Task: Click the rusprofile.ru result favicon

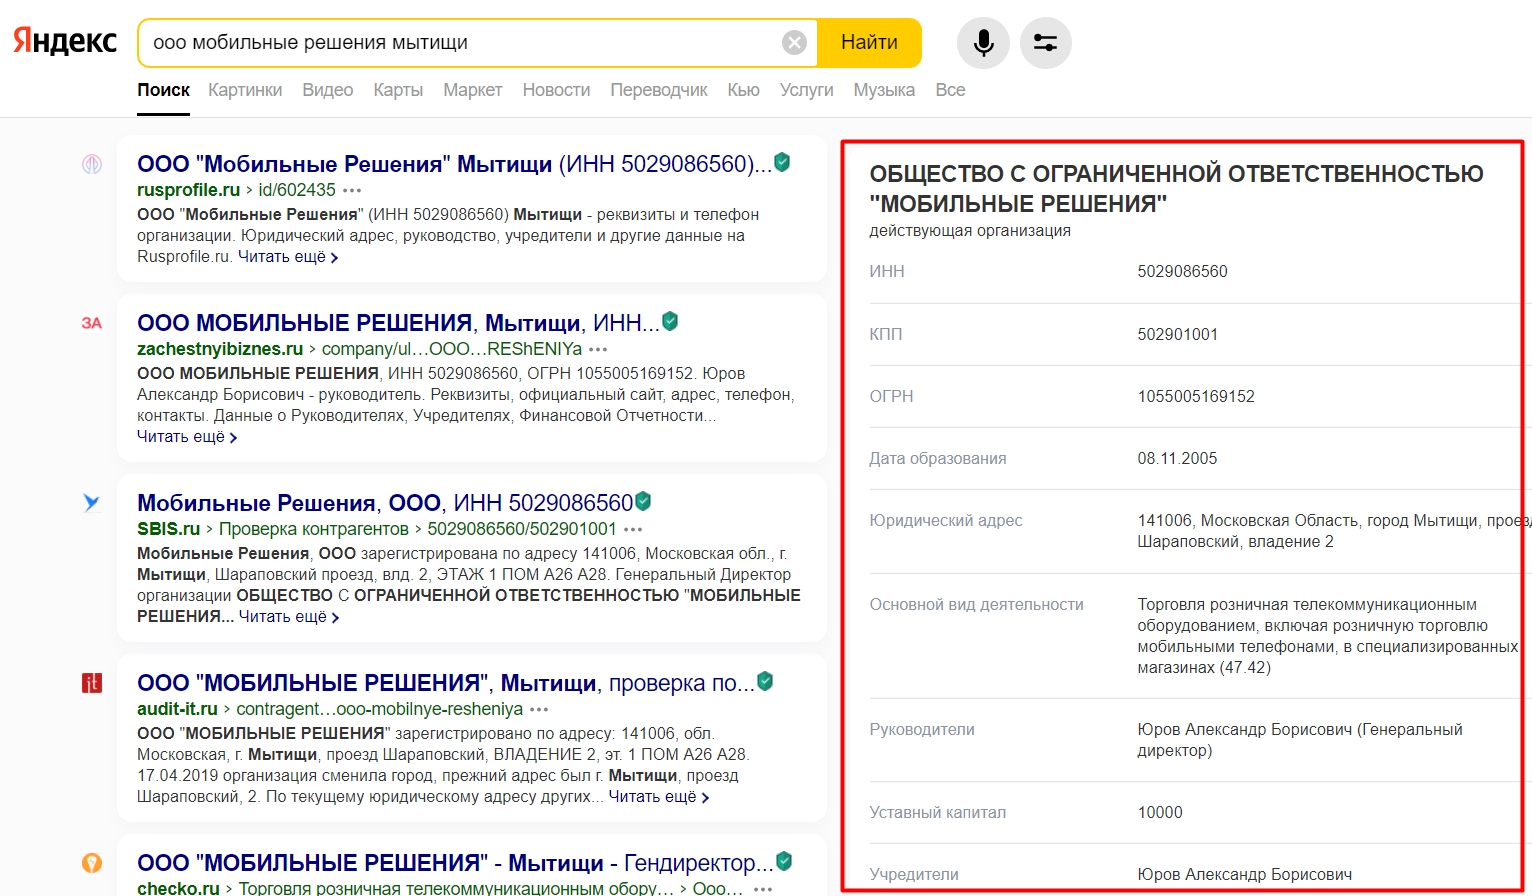Action: click(x=92, y=164)
